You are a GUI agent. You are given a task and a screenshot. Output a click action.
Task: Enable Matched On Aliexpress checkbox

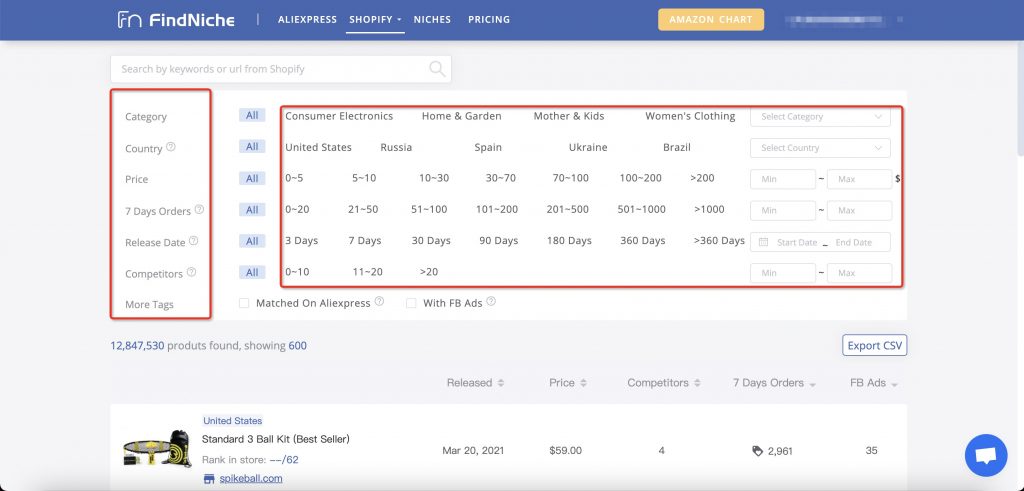click(x=244, y=303)
